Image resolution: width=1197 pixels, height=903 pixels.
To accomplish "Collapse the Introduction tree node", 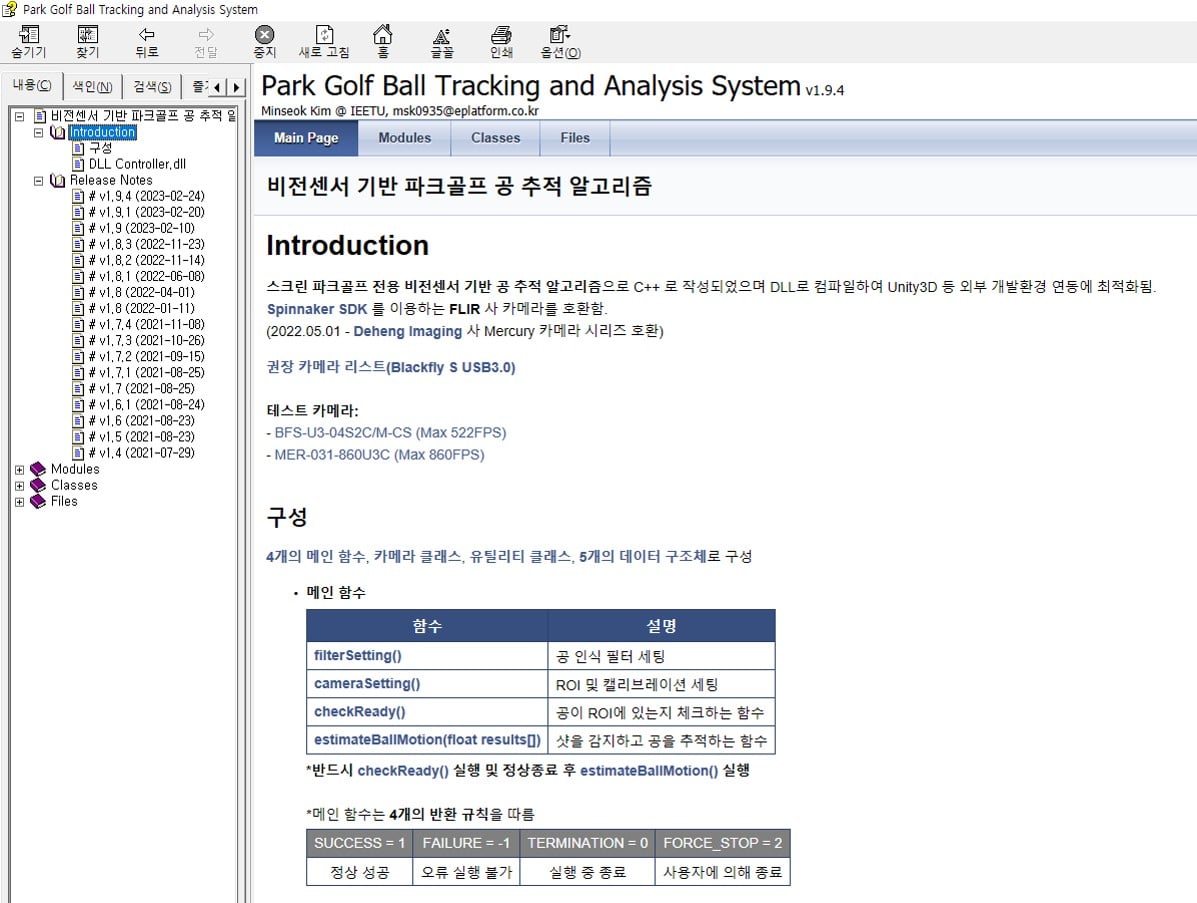I will 38,133.
